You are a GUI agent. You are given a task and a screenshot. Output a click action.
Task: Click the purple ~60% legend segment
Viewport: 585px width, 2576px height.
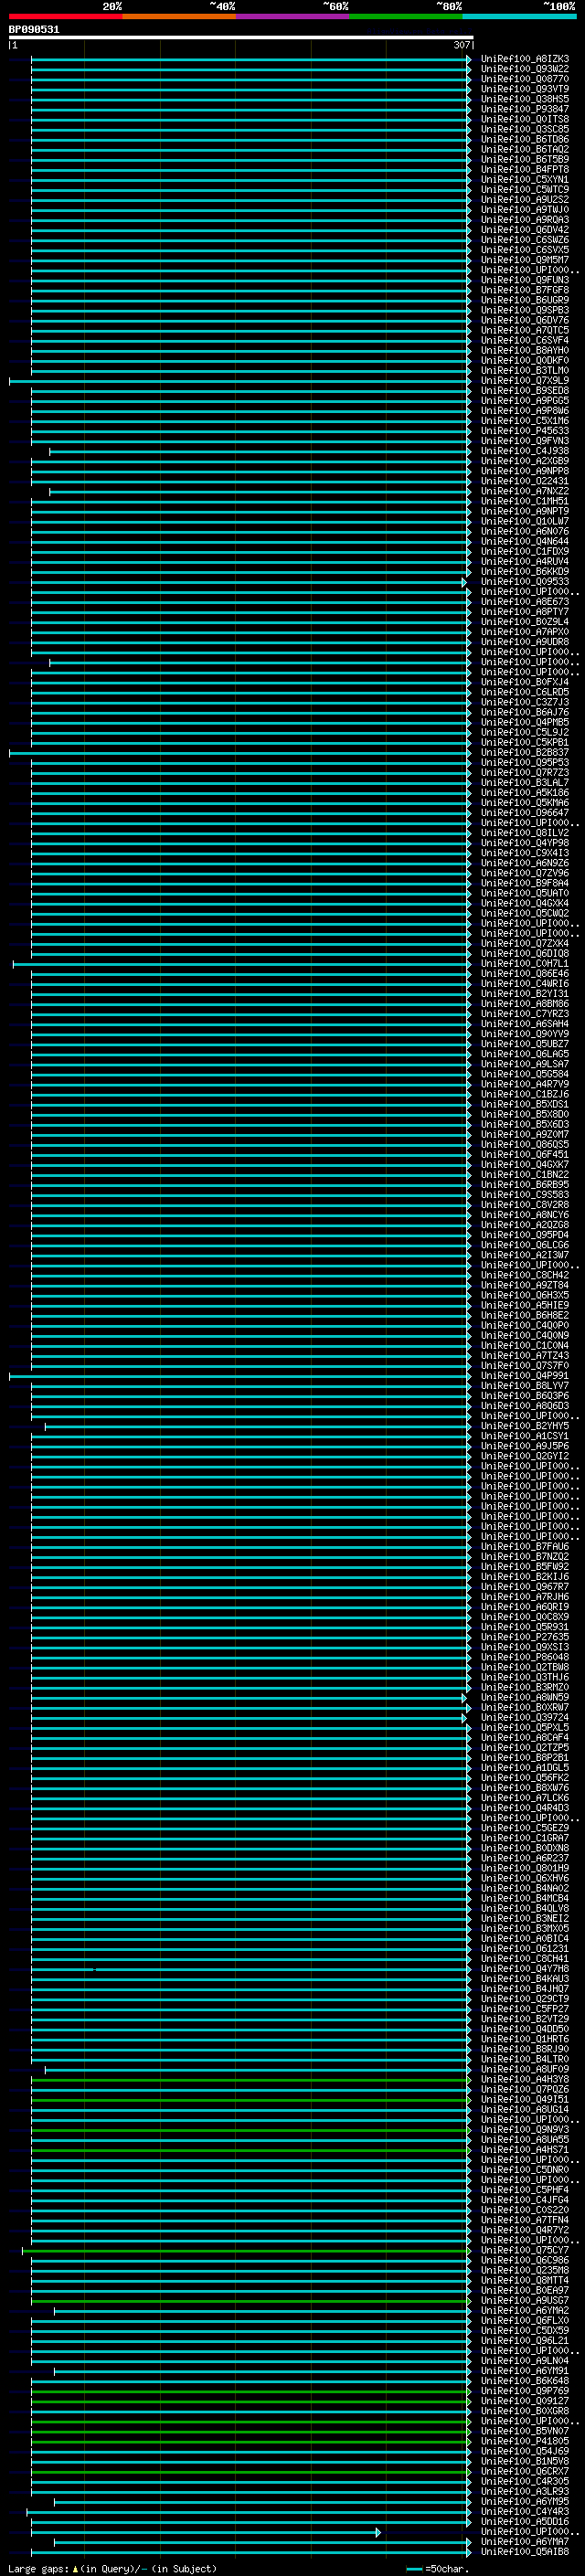pos(293,16)
